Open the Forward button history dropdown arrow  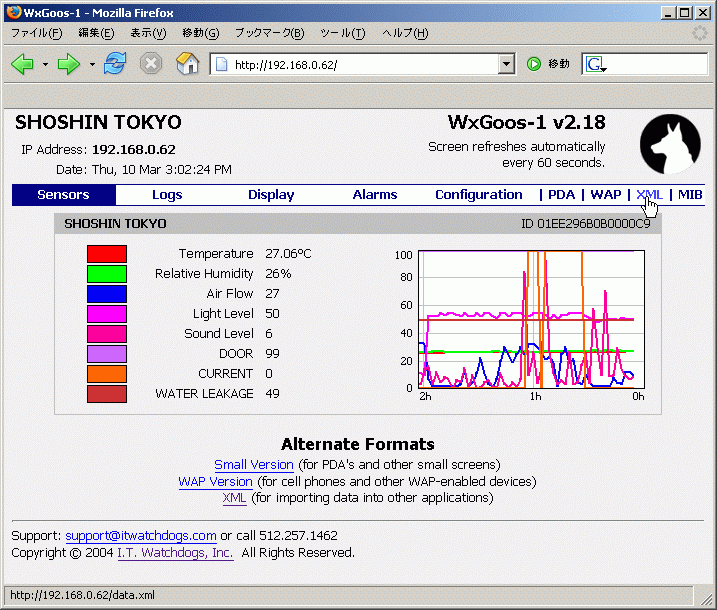coord(92,64)
